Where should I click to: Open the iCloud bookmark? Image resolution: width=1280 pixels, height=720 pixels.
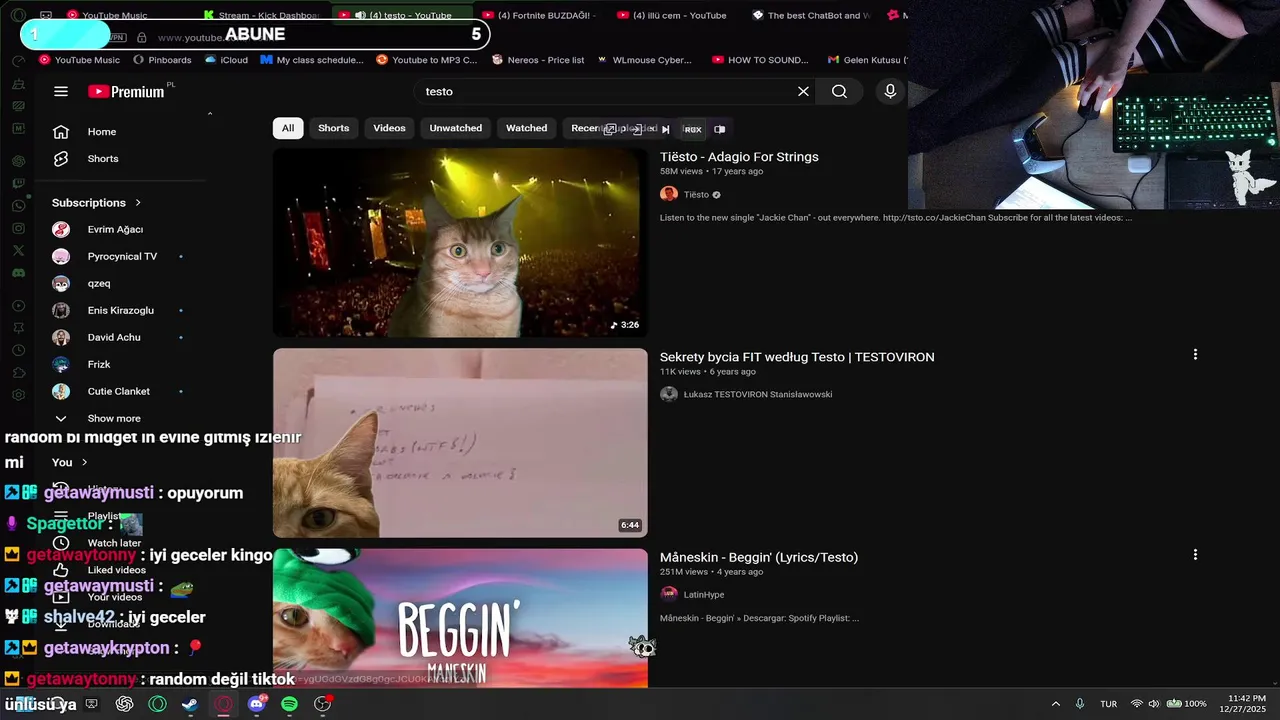pos(226,60)
